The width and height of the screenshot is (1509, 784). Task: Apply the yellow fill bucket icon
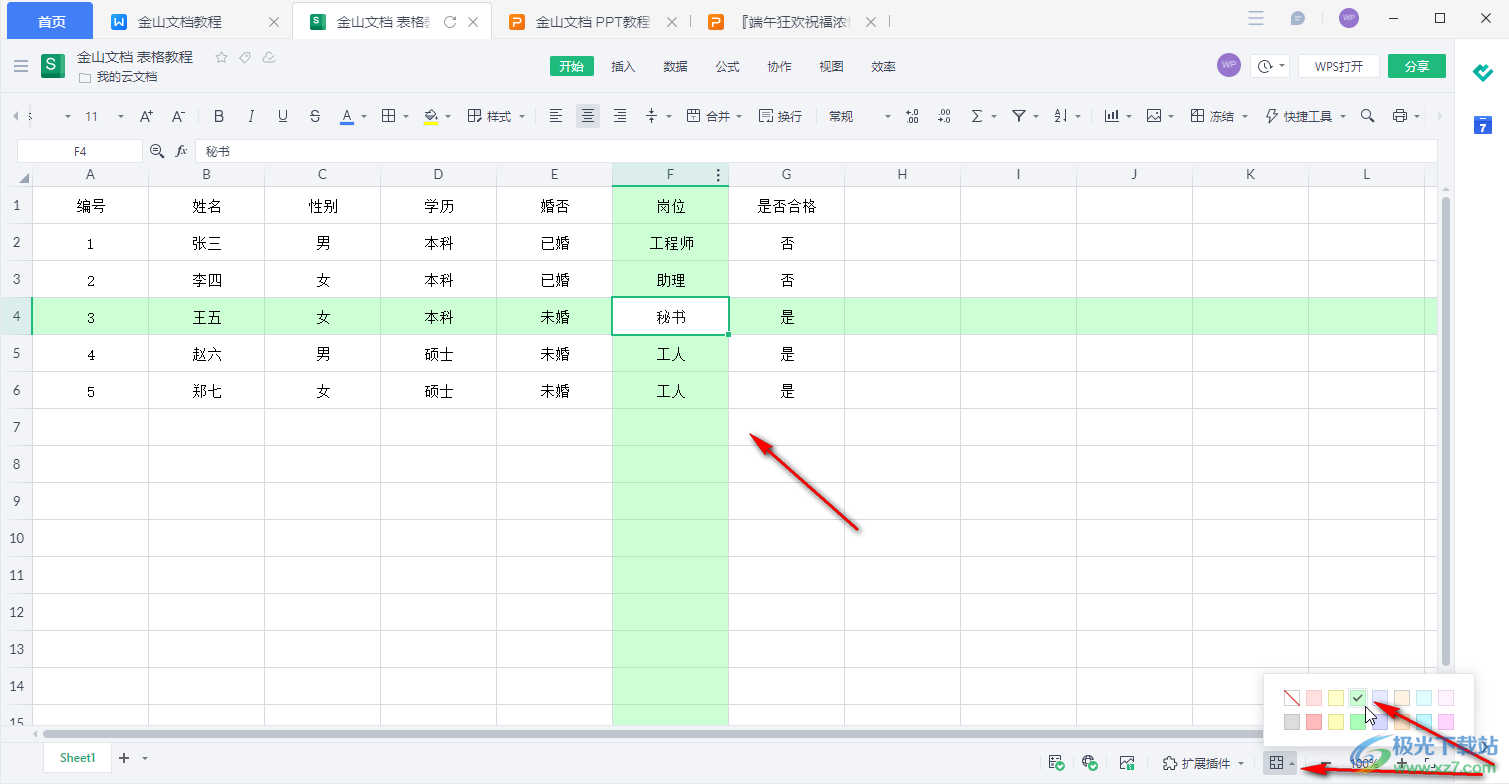(x=431, y=116)
